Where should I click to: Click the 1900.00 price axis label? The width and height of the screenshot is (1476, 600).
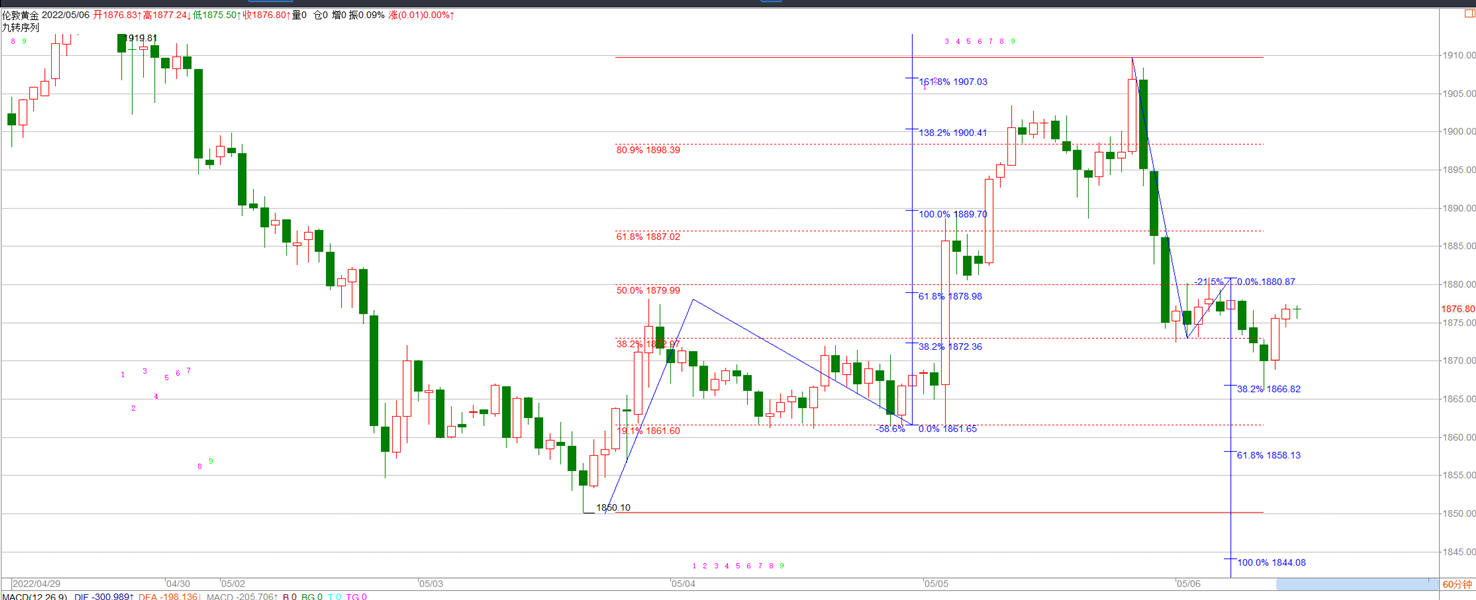(x=1458, y=132)
